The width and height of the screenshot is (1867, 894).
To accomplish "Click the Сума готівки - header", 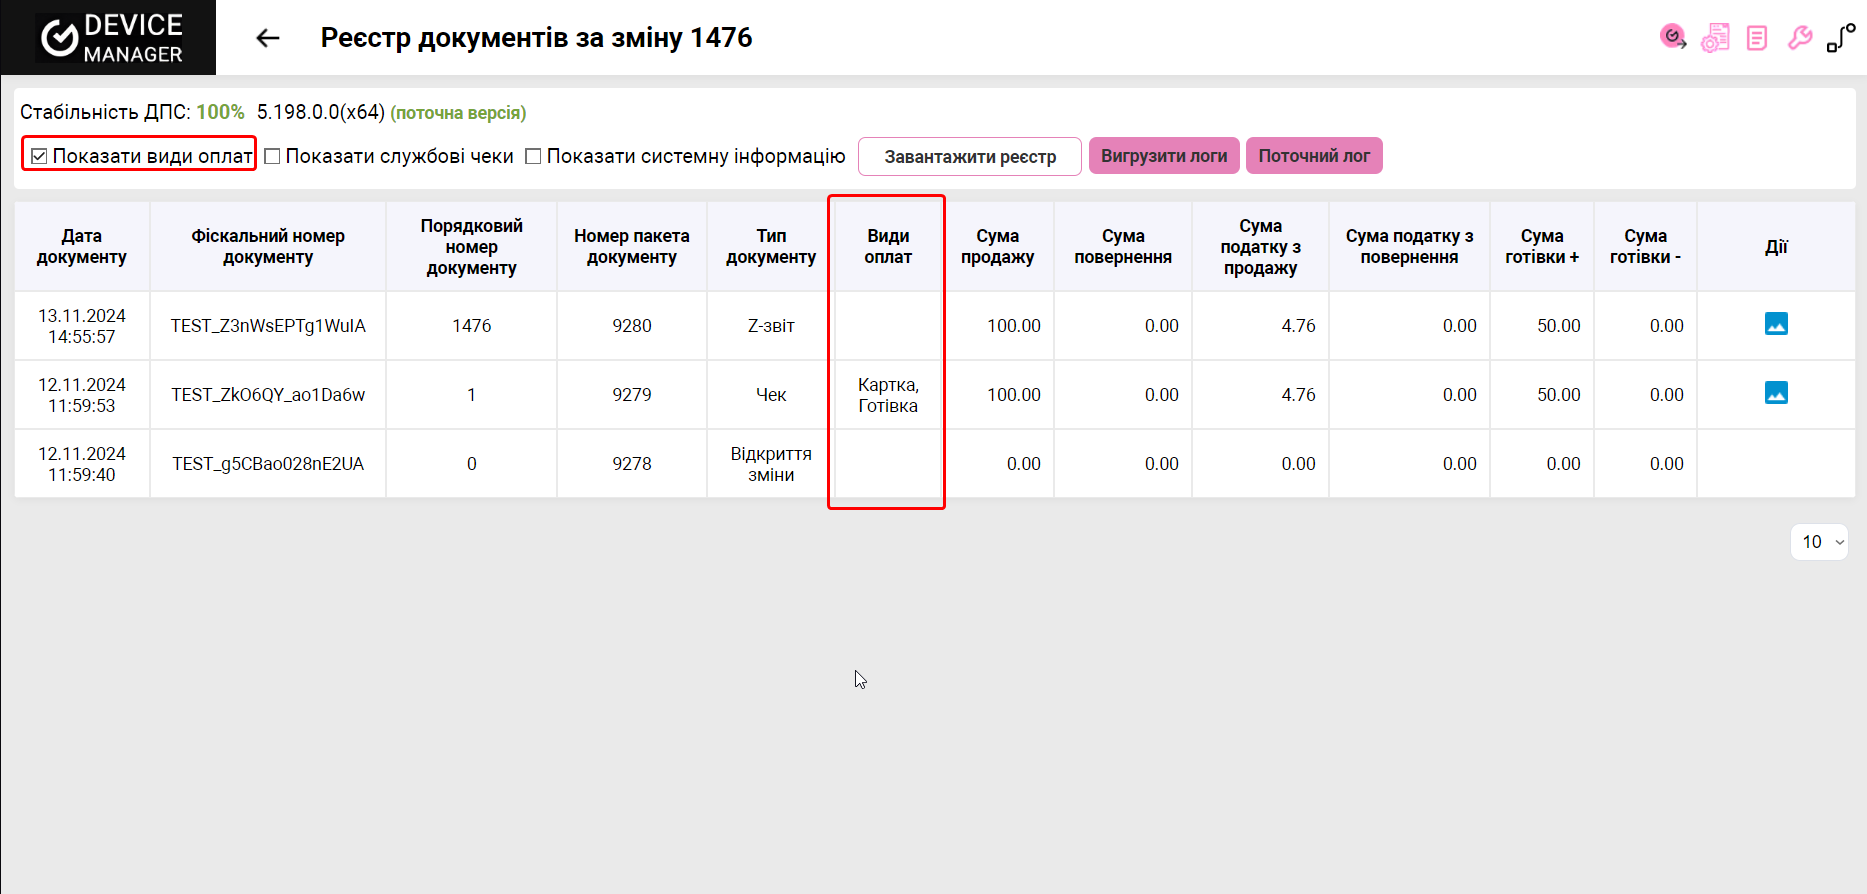I will [1646, 247].
